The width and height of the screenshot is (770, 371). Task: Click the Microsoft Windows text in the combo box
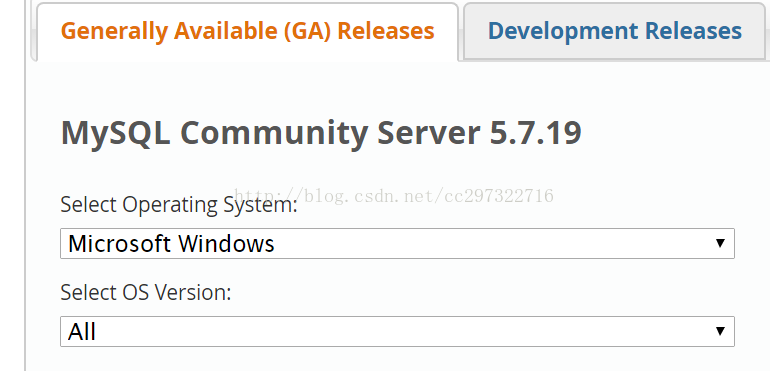171,244
